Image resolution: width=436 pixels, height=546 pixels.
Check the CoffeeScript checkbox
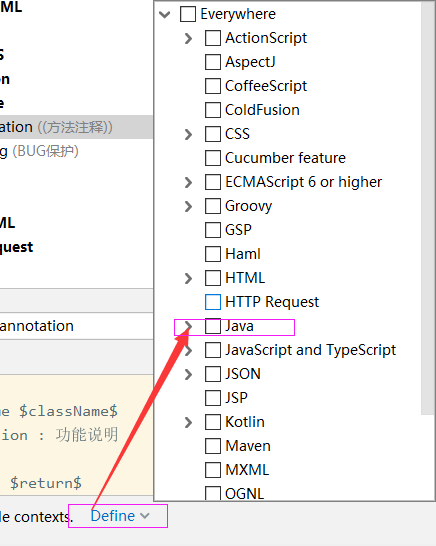point(213,86)
